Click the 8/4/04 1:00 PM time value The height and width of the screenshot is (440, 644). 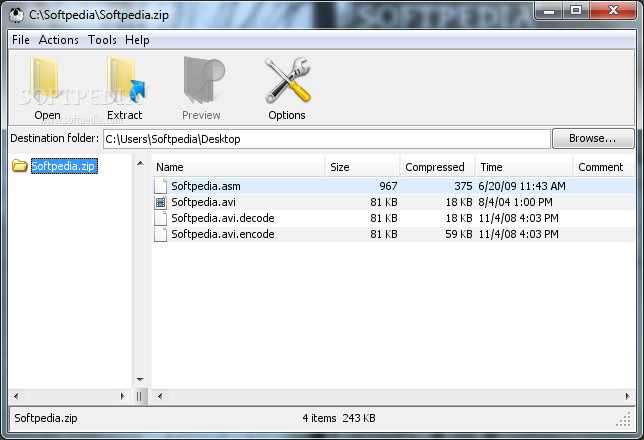[x=515, y=202]
